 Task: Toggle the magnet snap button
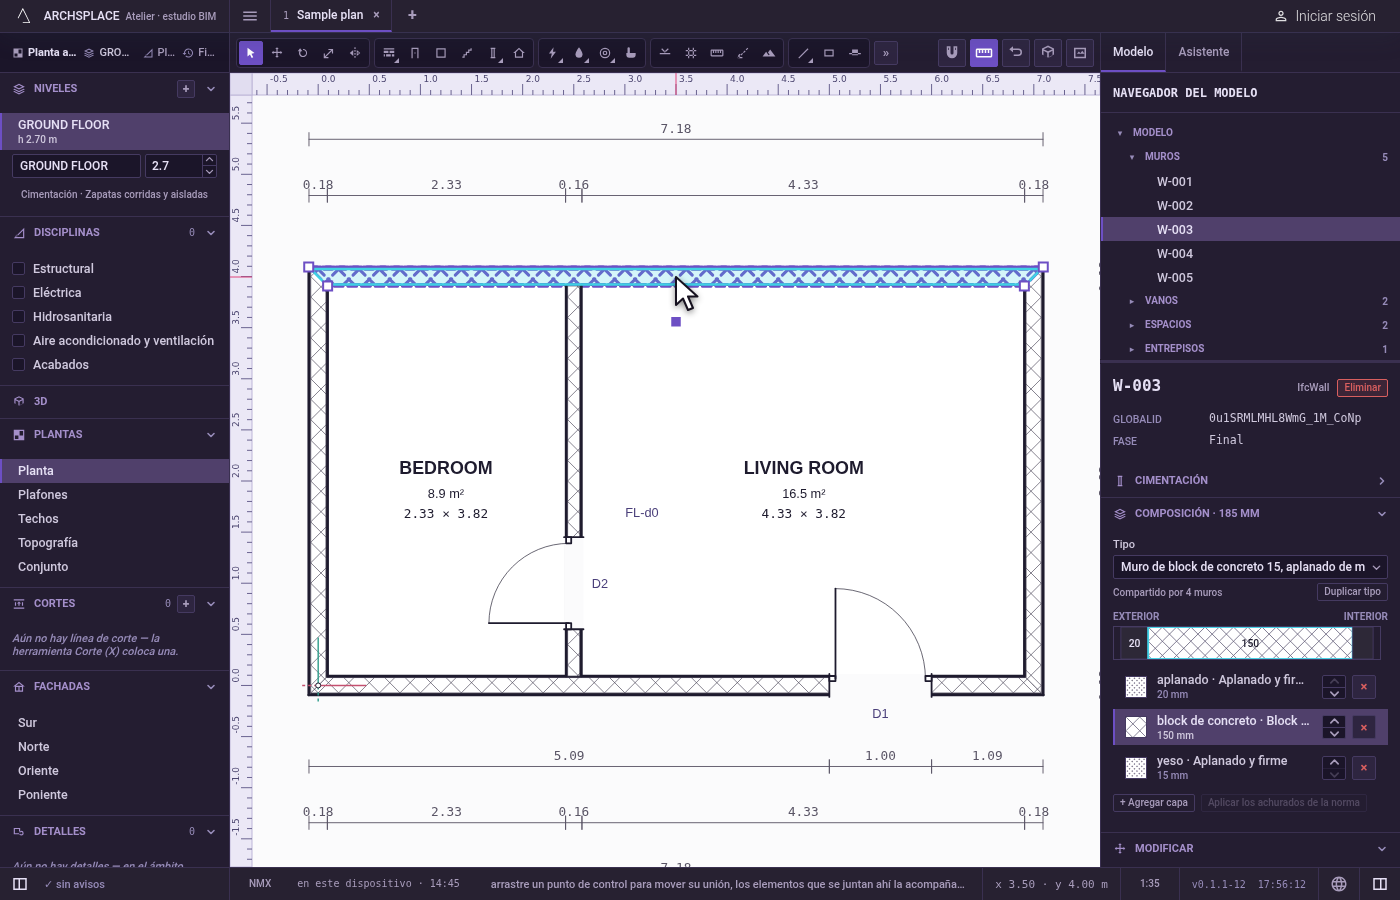[952, 52]
